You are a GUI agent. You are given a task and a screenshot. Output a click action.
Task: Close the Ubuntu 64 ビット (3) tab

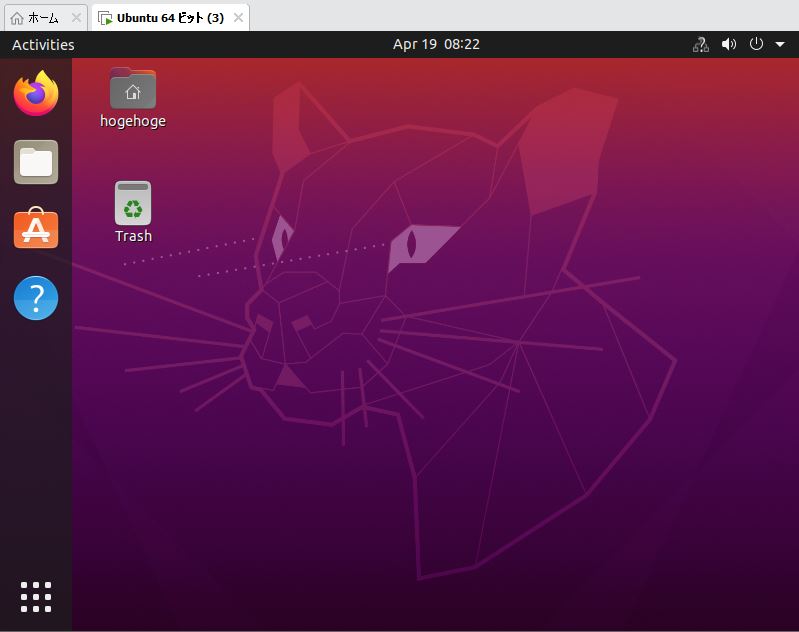[238, 18]
